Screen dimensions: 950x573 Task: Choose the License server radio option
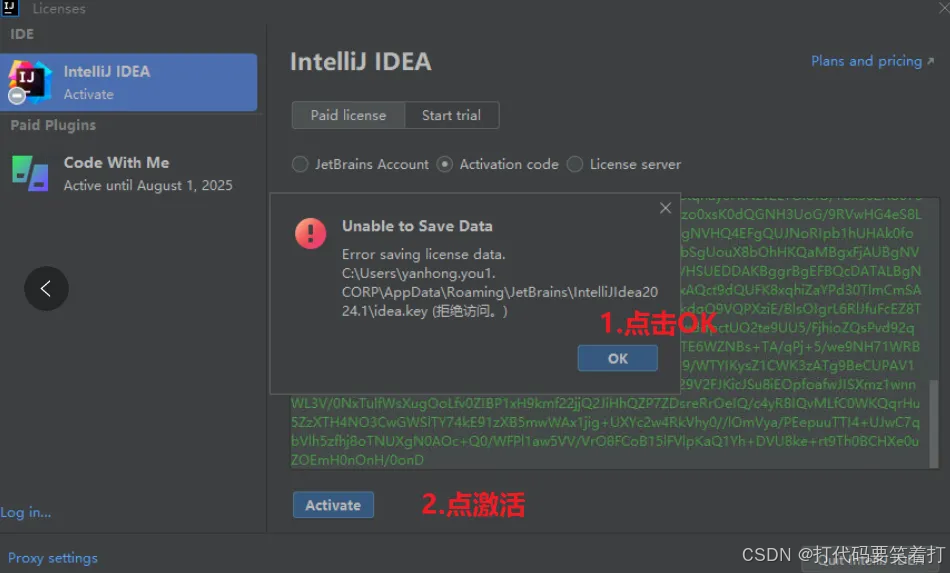624,164
